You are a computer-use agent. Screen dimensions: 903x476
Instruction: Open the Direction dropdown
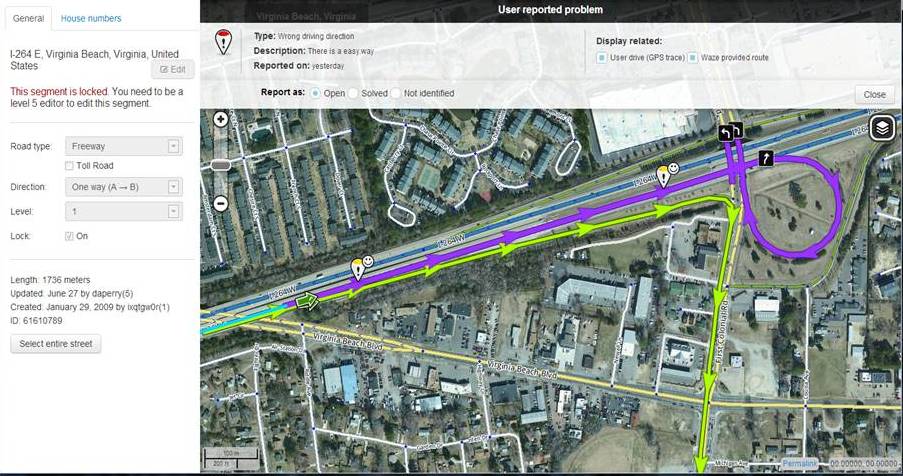click(x=124, y=187)
